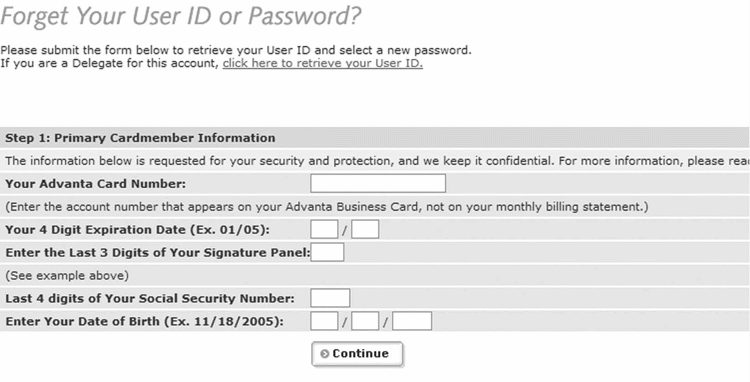
Task: Click the account number hint text line
Action: 327,207
